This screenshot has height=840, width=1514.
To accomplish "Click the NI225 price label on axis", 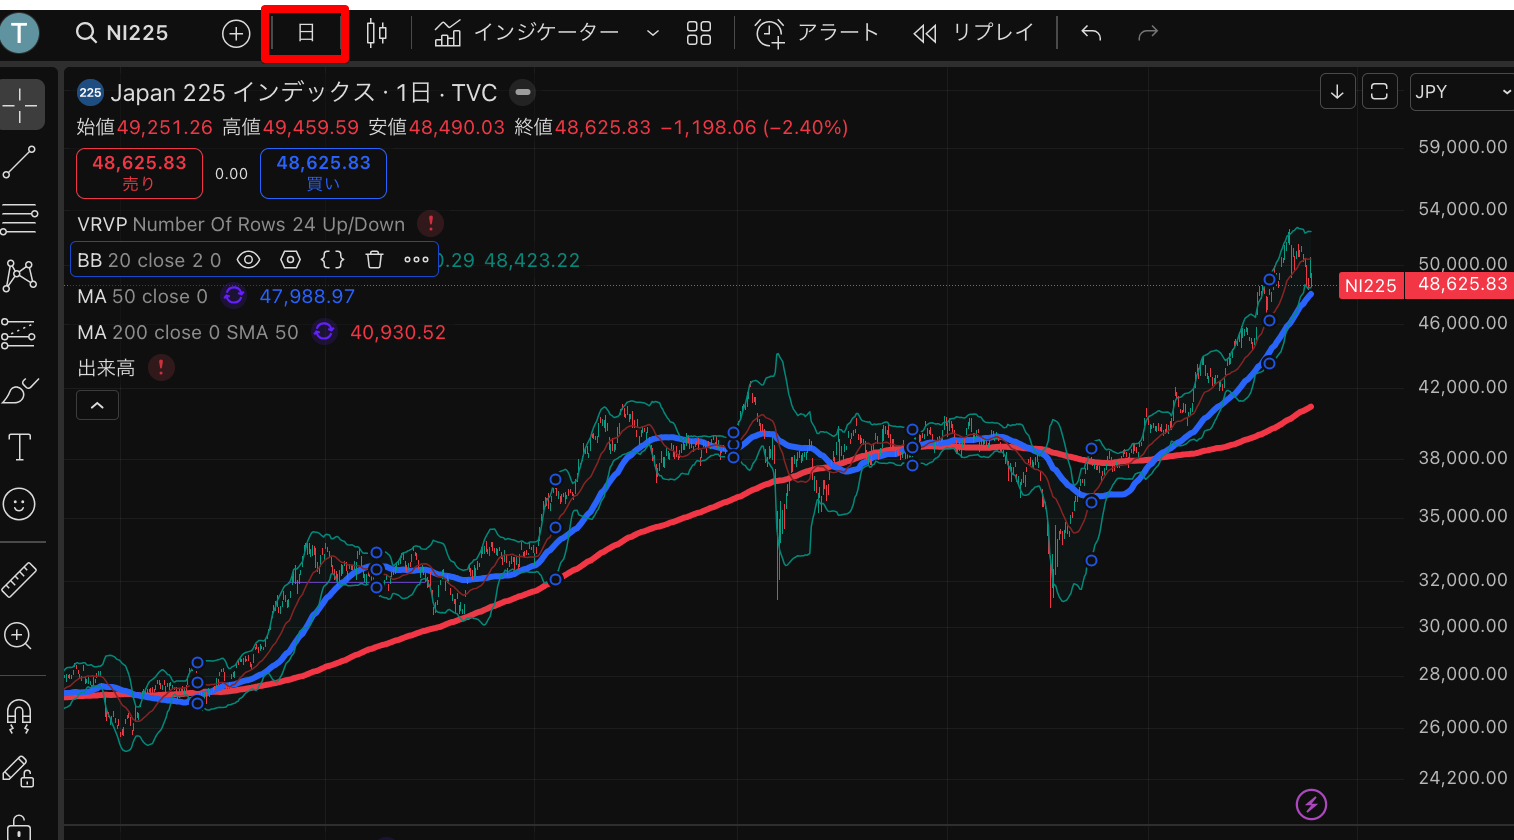I will coord(1370,286).
